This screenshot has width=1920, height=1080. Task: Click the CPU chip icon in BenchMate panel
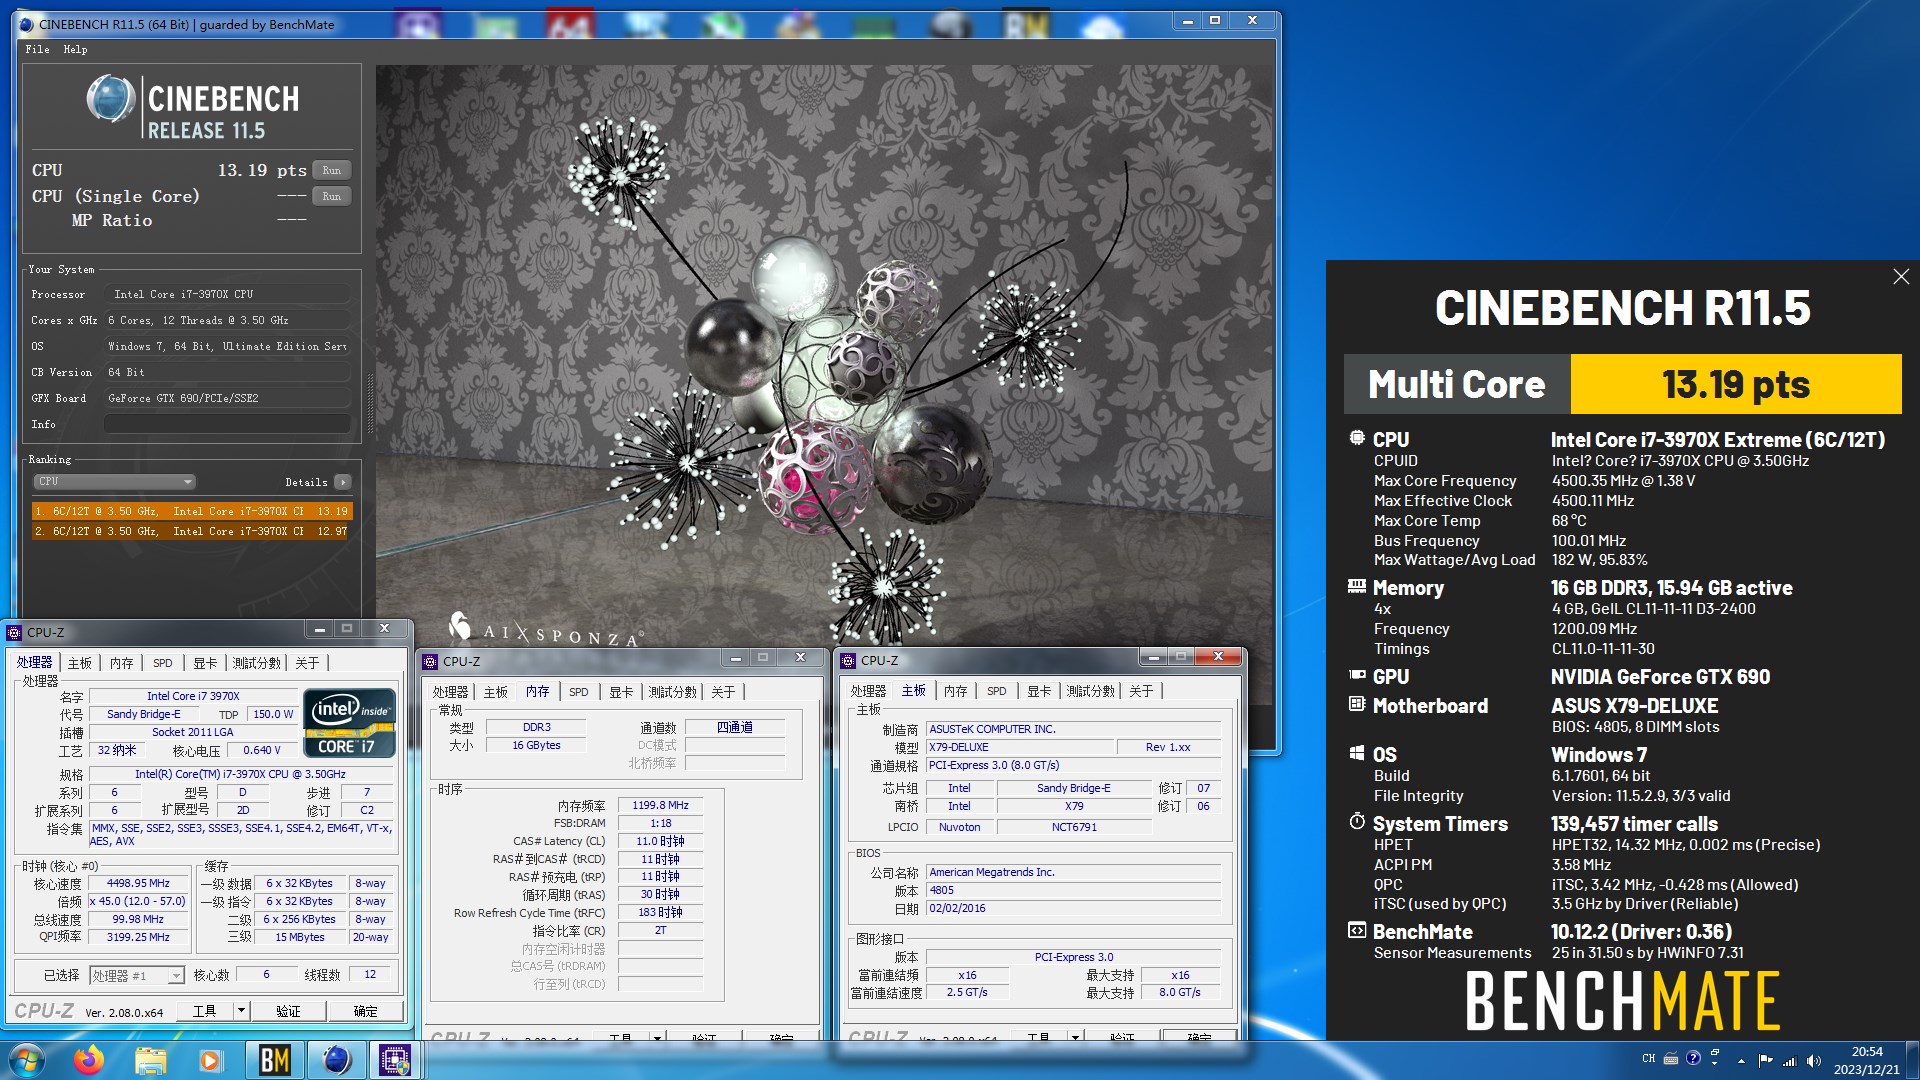pos(1357,438)
